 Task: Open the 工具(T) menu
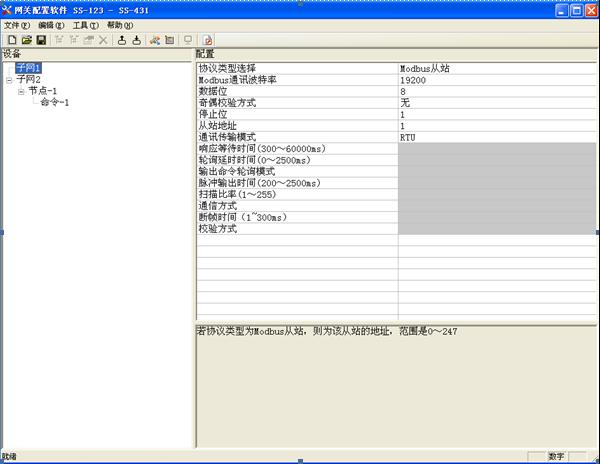(85, 25)
